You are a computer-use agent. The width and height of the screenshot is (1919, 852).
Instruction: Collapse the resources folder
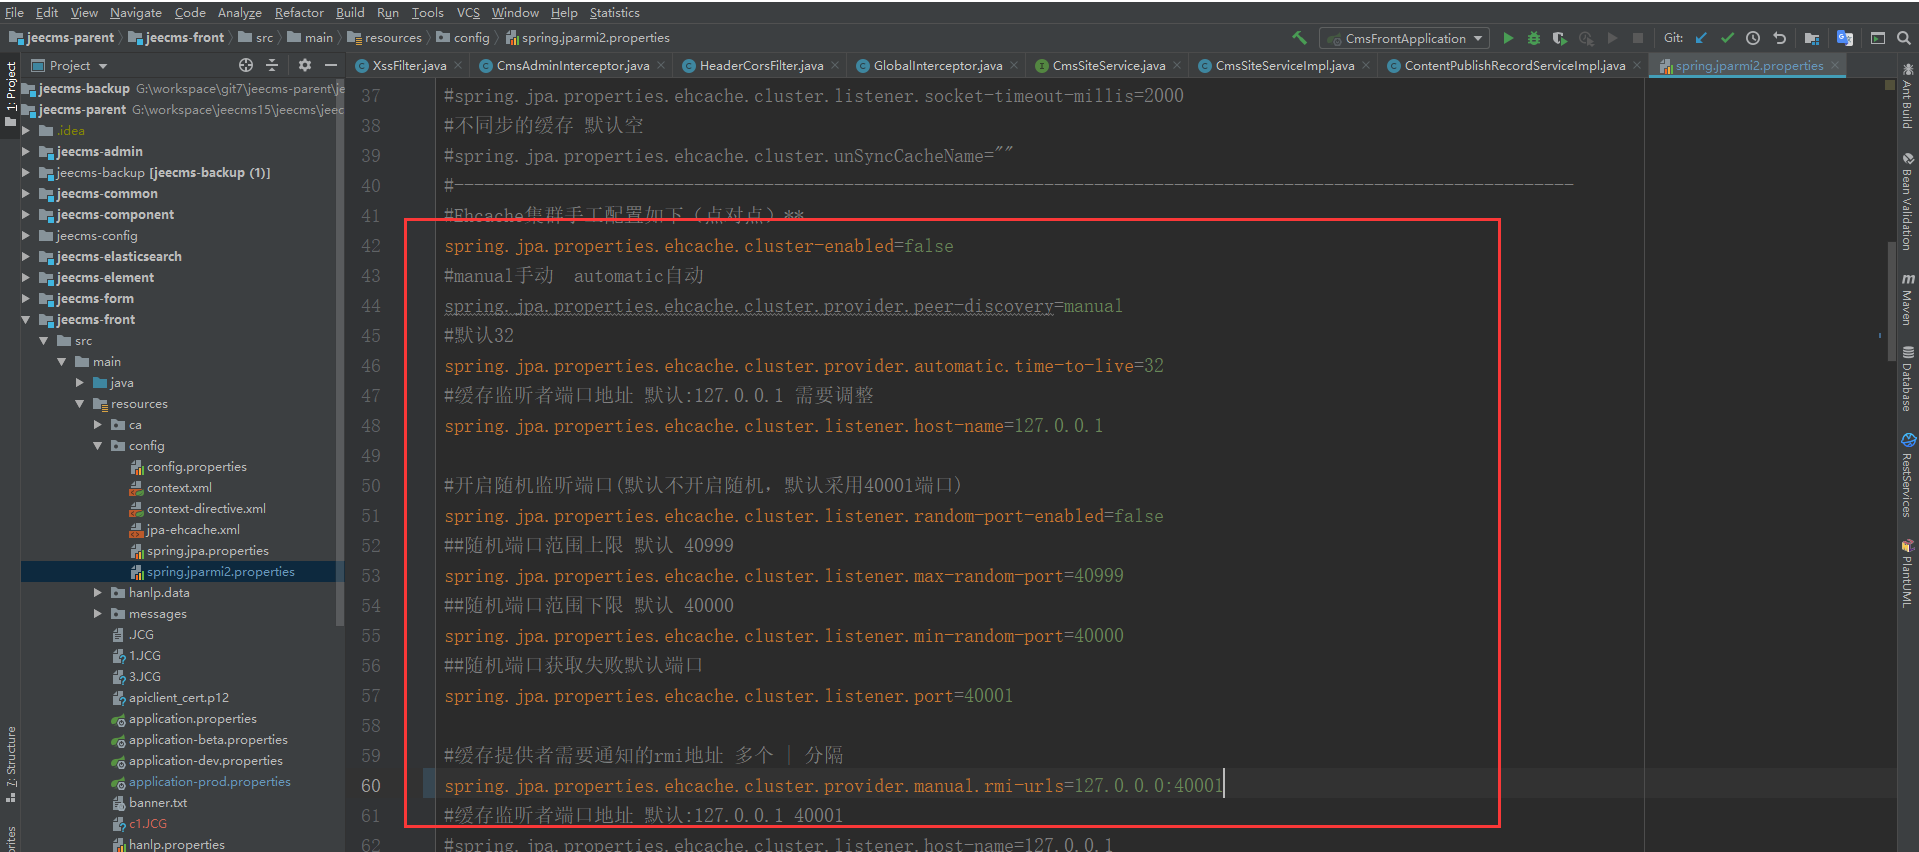[x=80, y=404]
